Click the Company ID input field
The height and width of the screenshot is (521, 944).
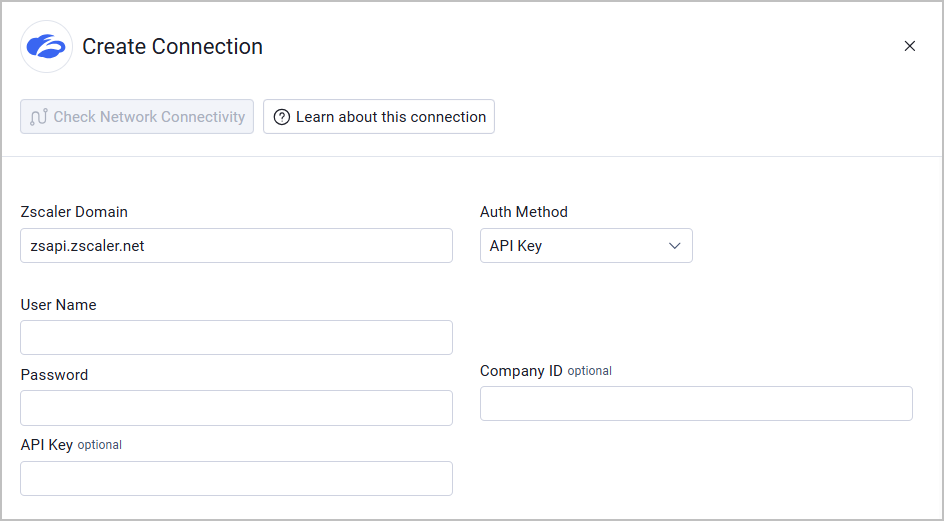click(696, 404)
